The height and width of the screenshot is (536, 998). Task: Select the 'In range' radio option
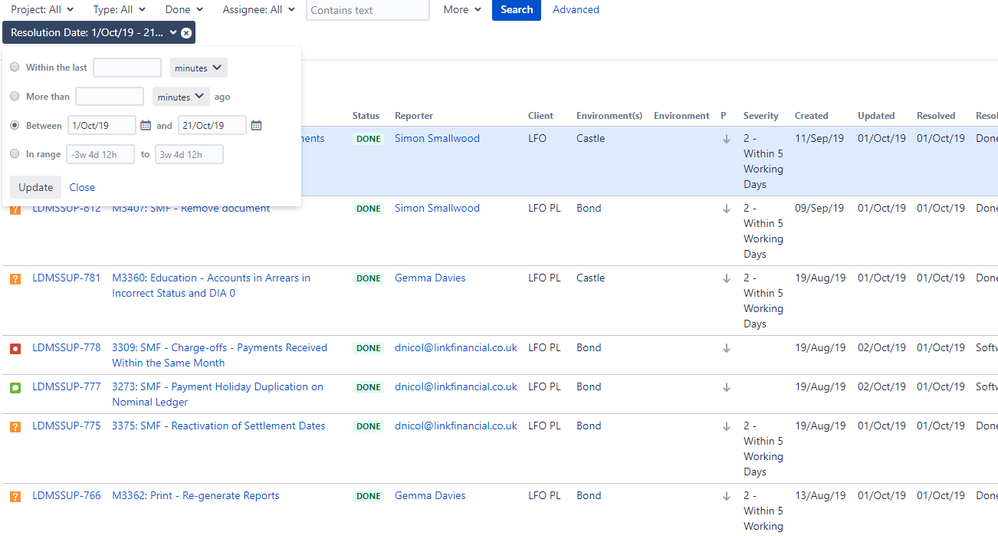(15, 153)
